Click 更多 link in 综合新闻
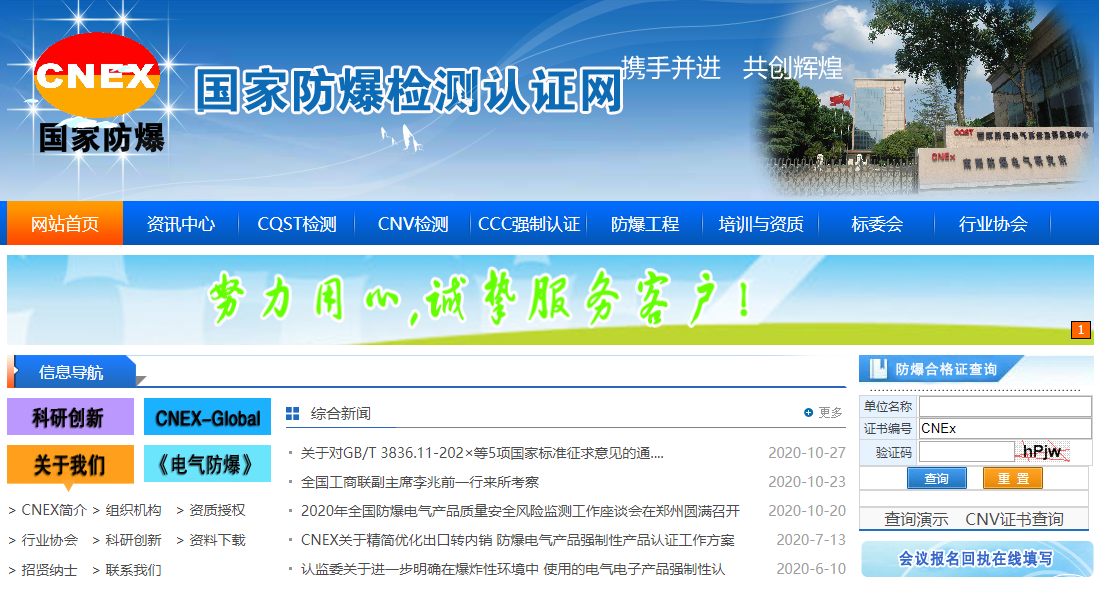The width and height of the screenshot is (1099, 589). [x=831, y=413]
